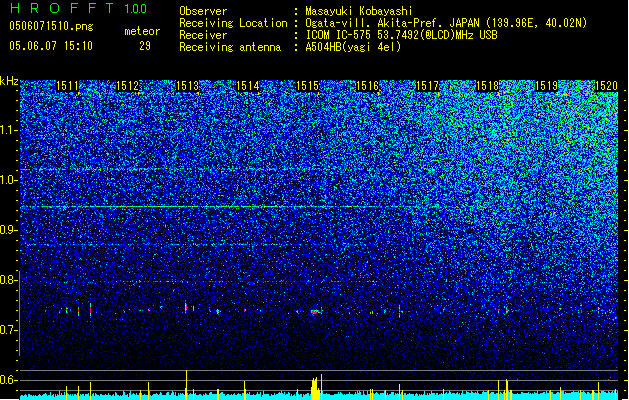Click the 0.6 kHz axis label
629x400 pixels.
point(9,380)
